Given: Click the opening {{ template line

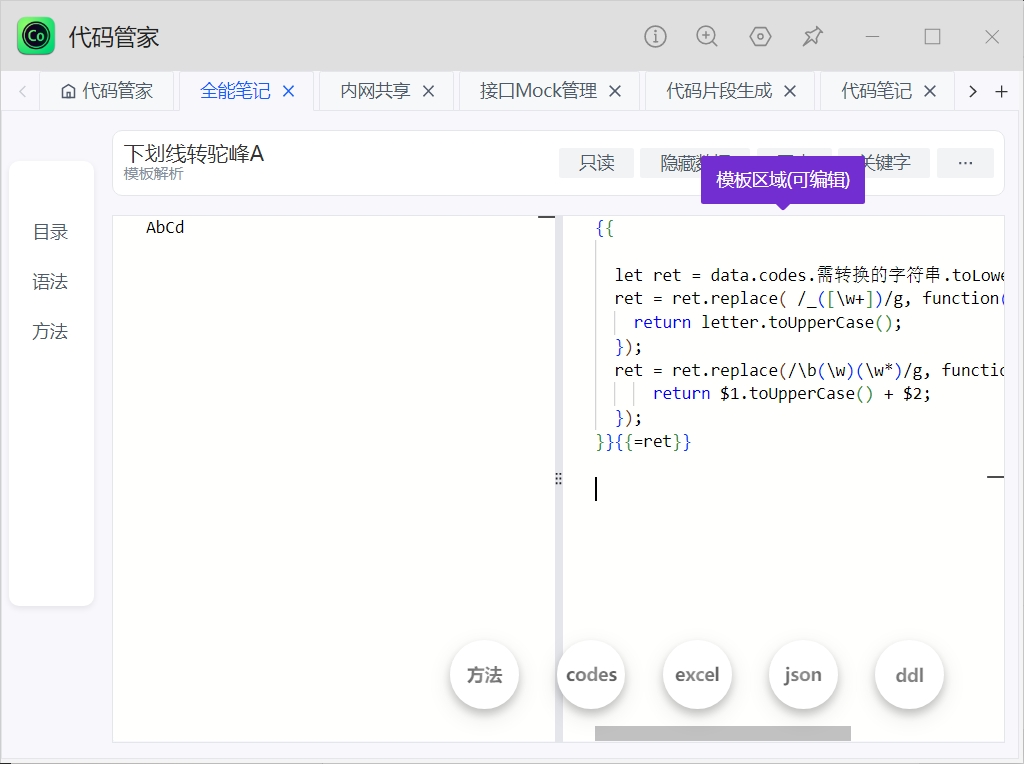Looking at the screenshot, I should coord(605,228).
